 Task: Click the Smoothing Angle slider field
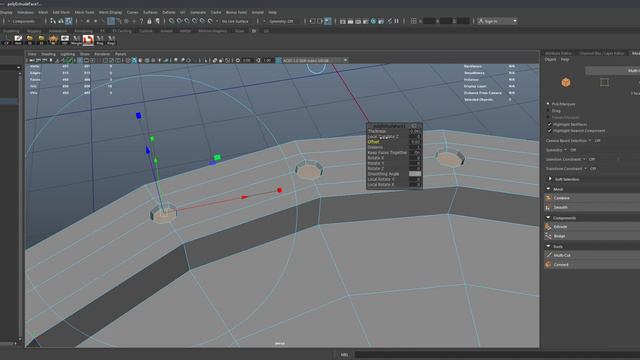[415, 173]
